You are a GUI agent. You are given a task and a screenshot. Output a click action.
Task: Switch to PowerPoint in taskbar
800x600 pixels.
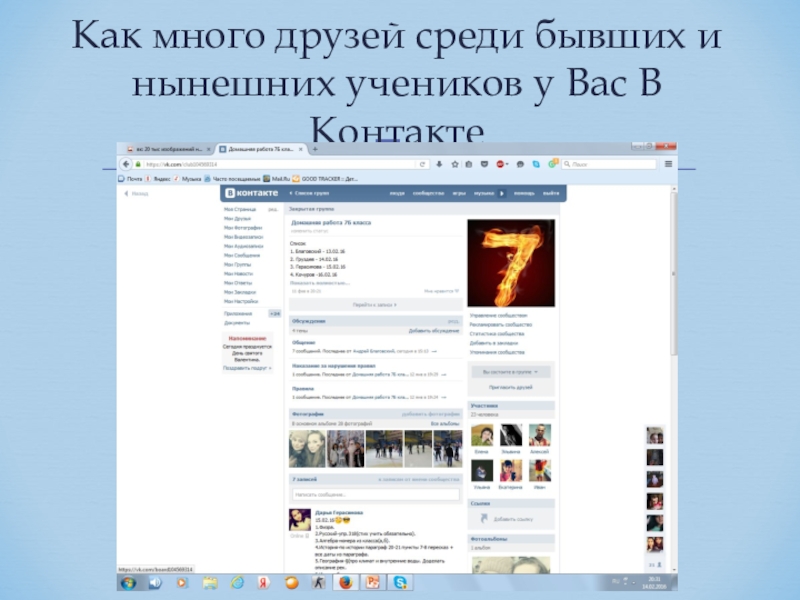[x=372, y=583]
